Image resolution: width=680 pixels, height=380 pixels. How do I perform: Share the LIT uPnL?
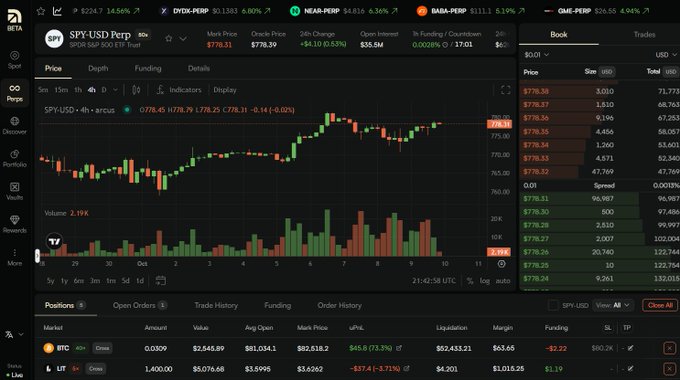click(x=406, y=369)
